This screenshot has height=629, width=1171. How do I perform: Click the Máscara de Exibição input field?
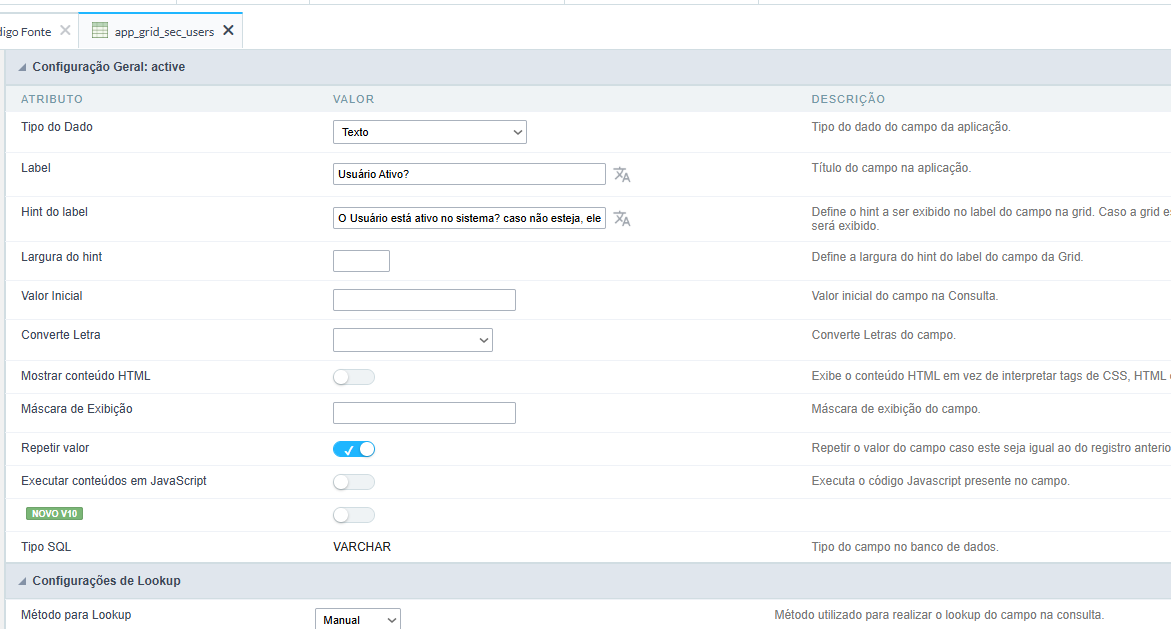[424, 413]
